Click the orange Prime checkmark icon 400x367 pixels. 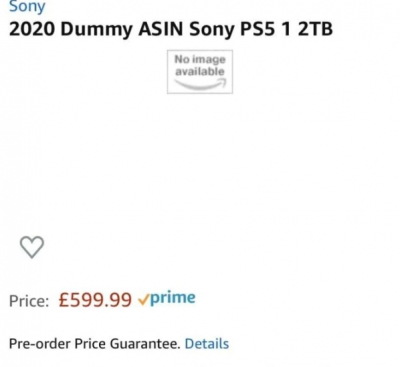pyautogui.click(x=143, y=300)
